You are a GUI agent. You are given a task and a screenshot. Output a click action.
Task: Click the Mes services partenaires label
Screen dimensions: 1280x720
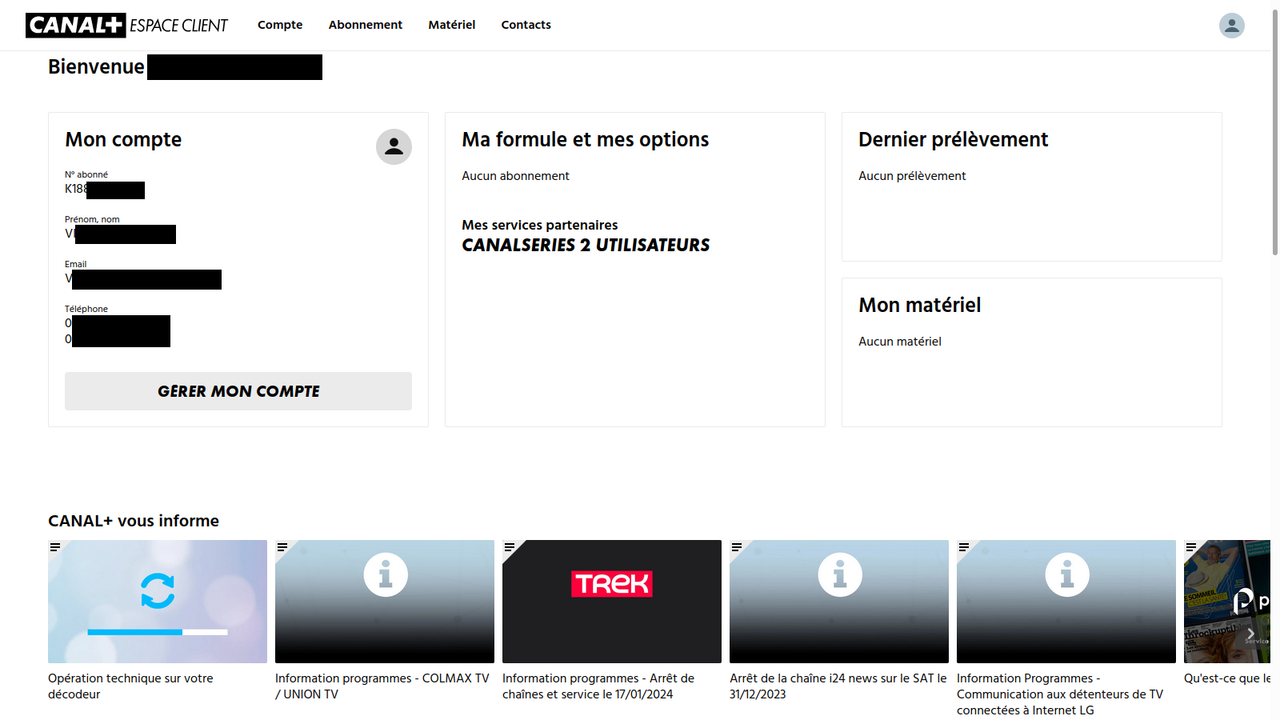(x=540, y=225)
